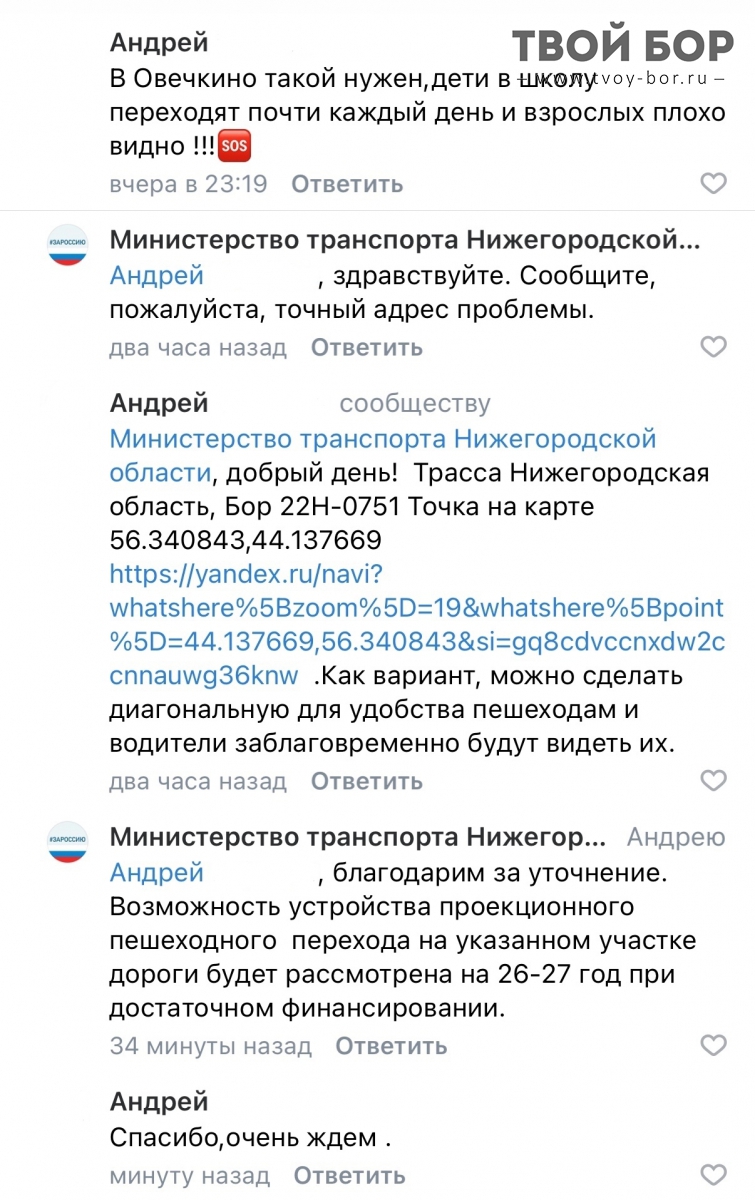Click blue Андрей mention before 'благодарим'
Viewport: 755px width, 1200px height.
click(x=156, y=873)
